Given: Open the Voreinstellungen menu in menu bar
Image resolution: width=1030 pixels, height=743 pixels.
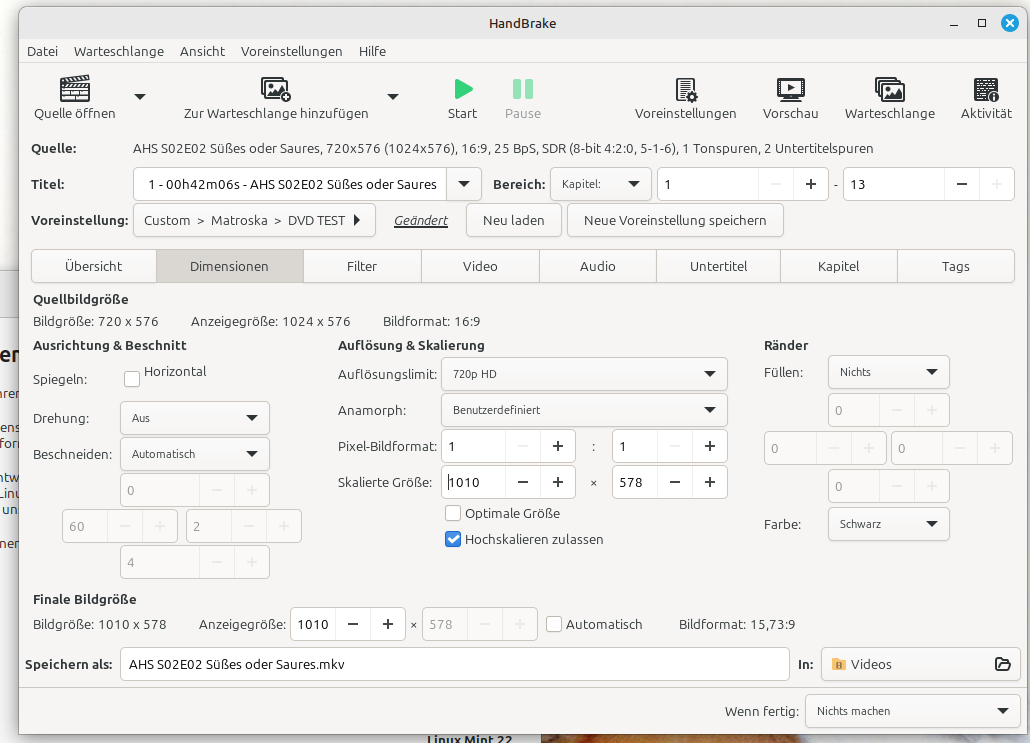Looking at the screenshot, I should pos(292,51).
